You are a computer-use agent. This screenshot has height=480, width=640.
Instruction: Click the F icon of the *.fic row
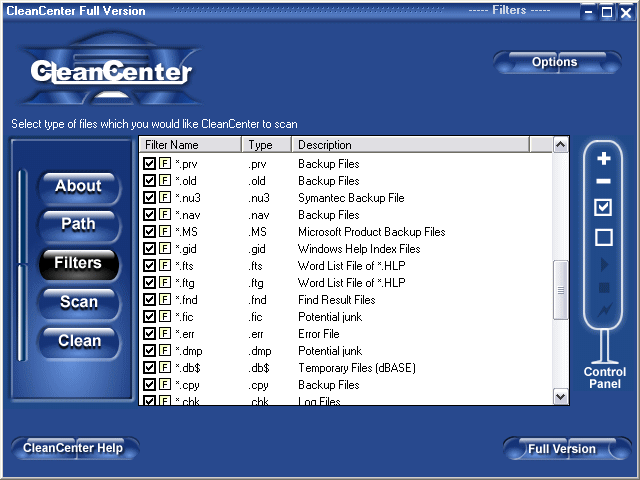[x=165, y=317]
